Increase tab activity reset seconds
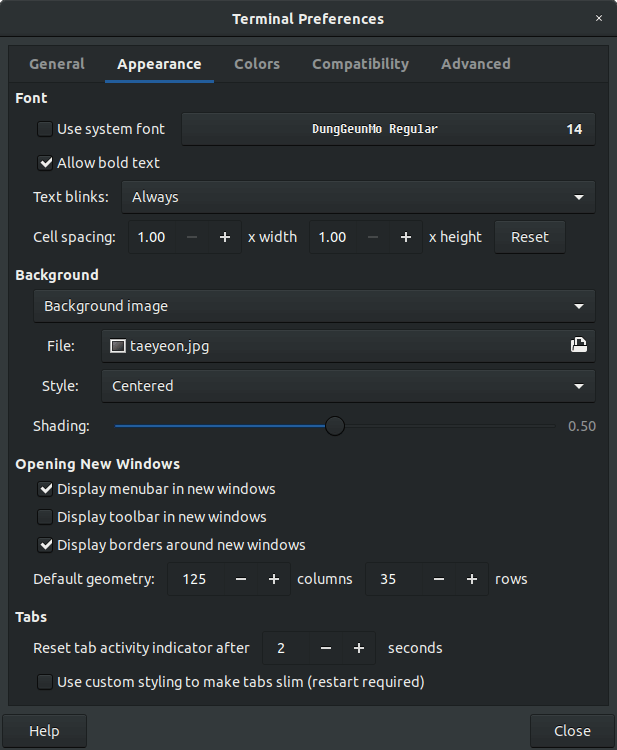617x750 pixels. pos(358,648)
